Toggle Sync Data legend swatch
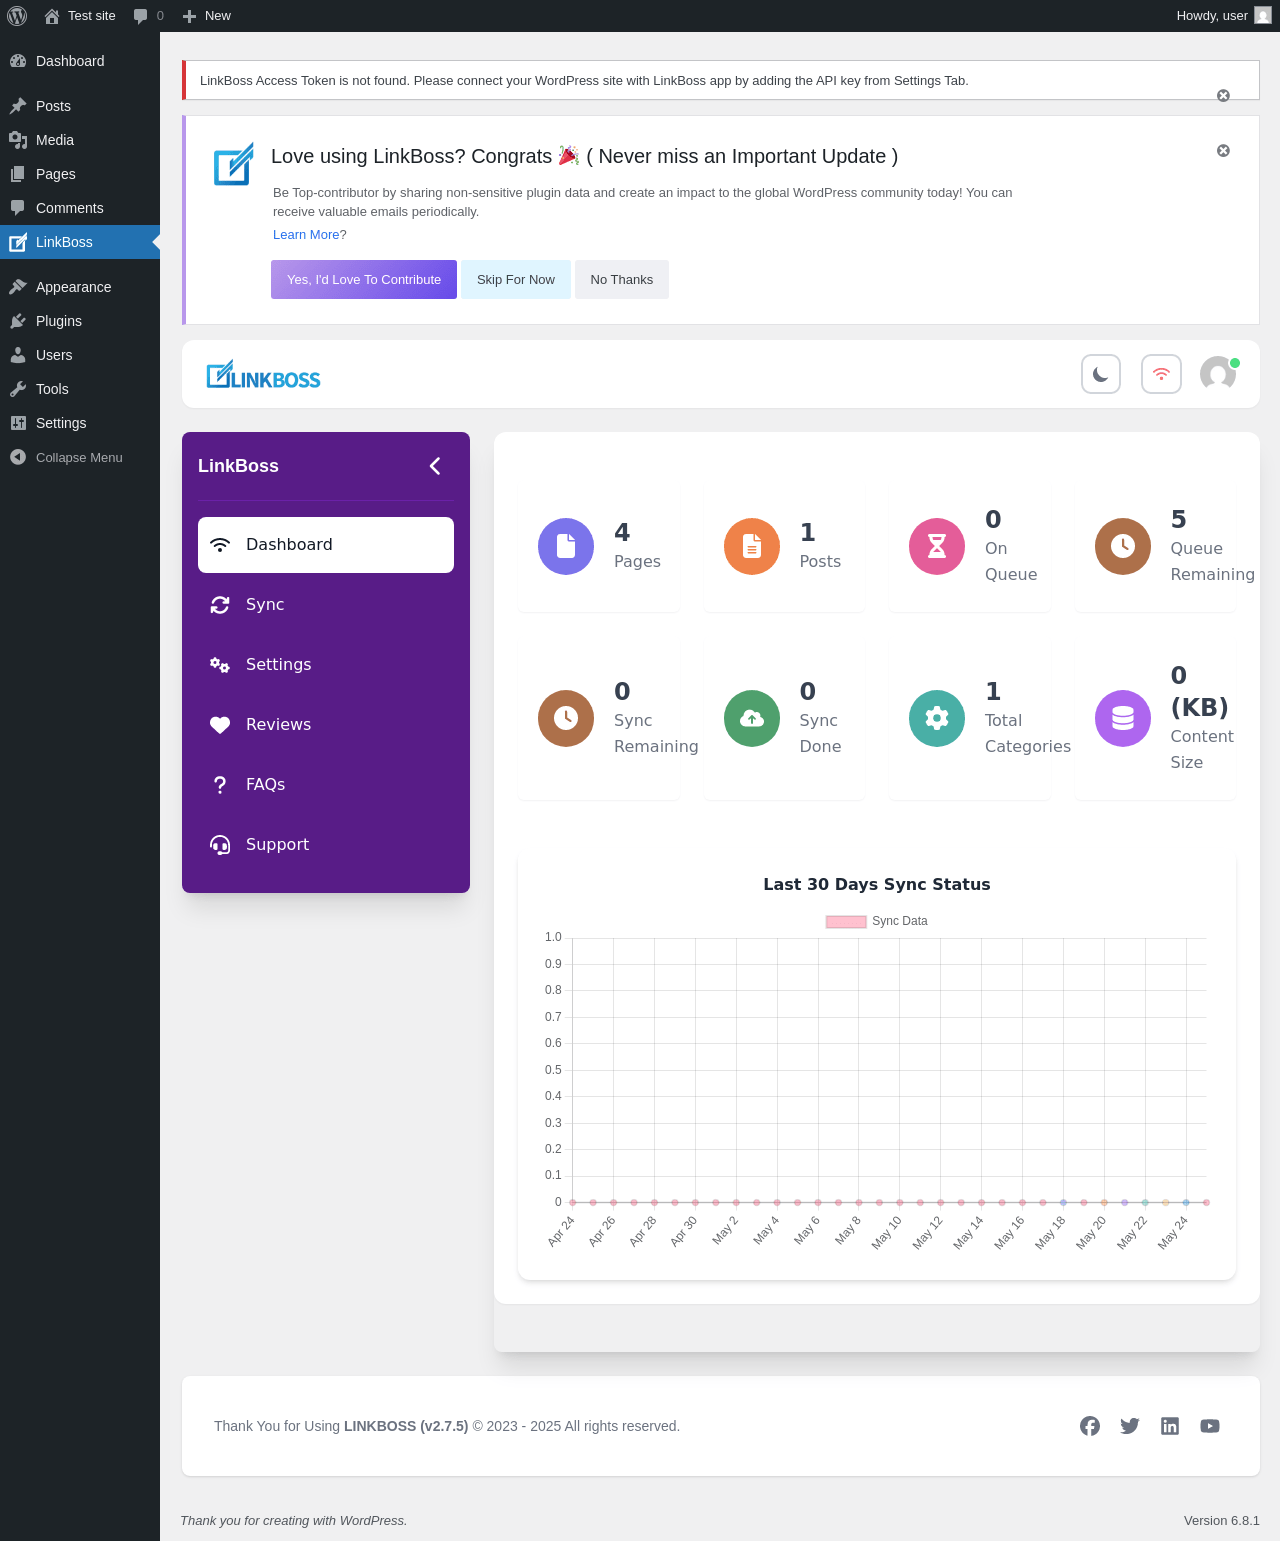This screenshot has width=1280, height=1541. 846,922
